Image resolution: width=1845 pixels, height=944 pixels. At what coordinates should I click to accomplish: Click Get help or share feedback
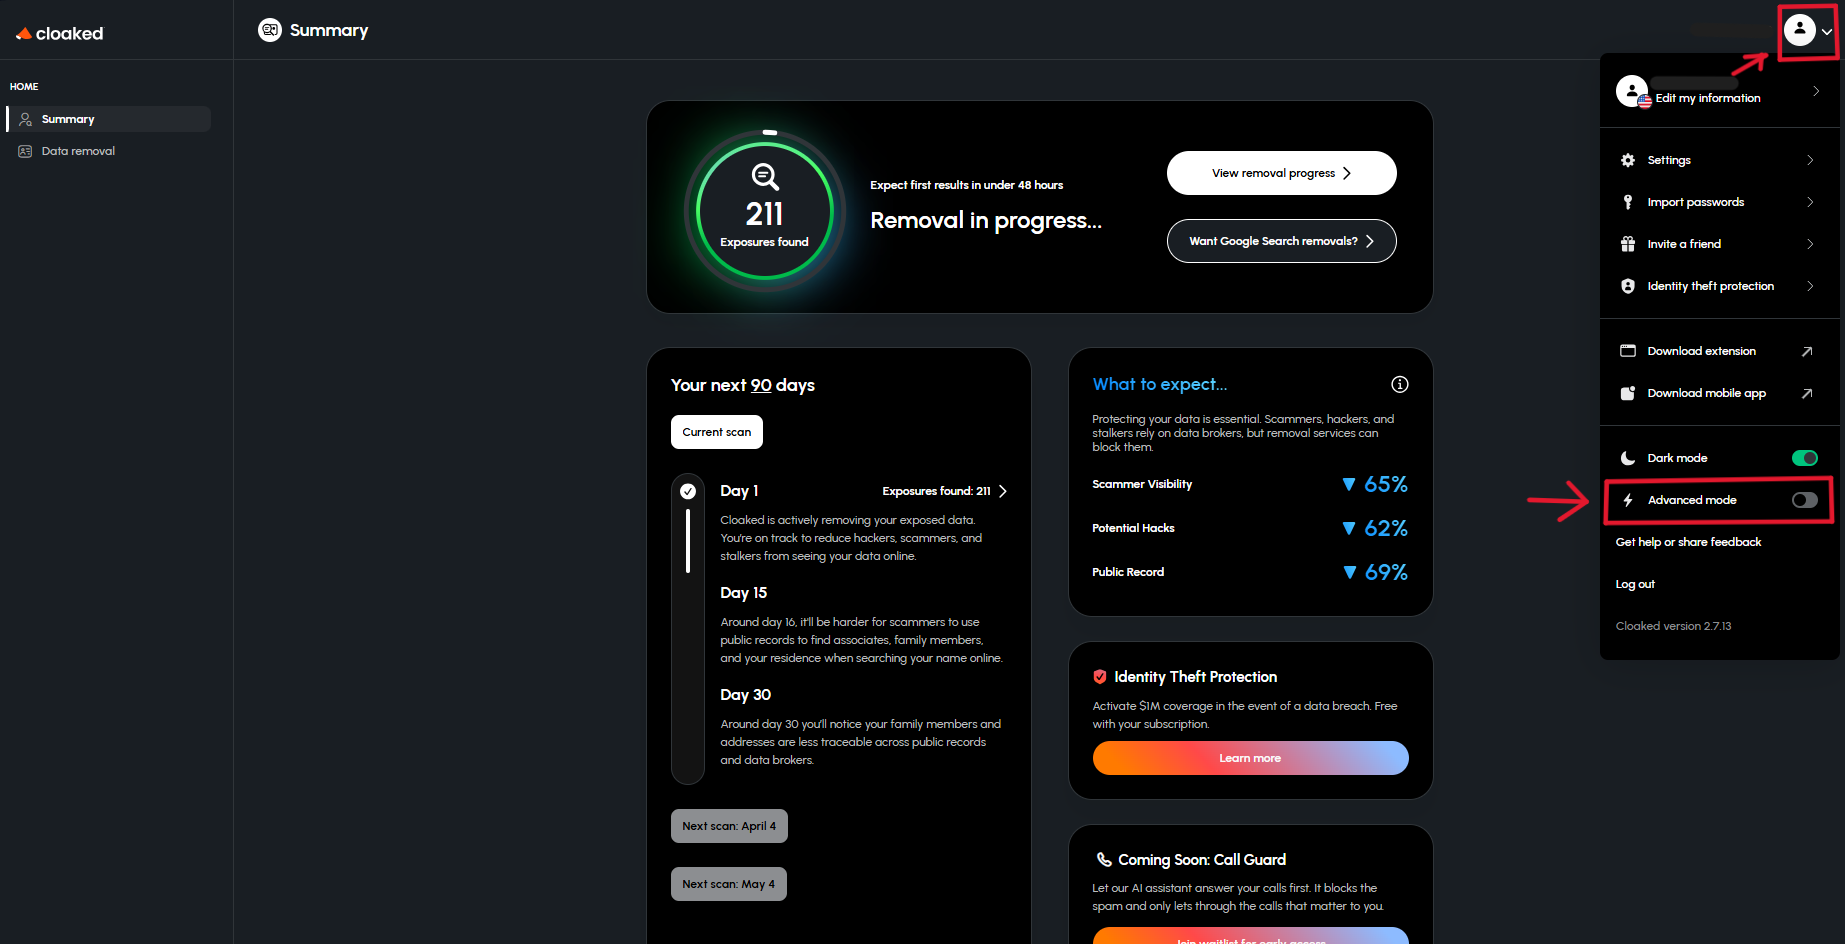[x=1688, y=542]
